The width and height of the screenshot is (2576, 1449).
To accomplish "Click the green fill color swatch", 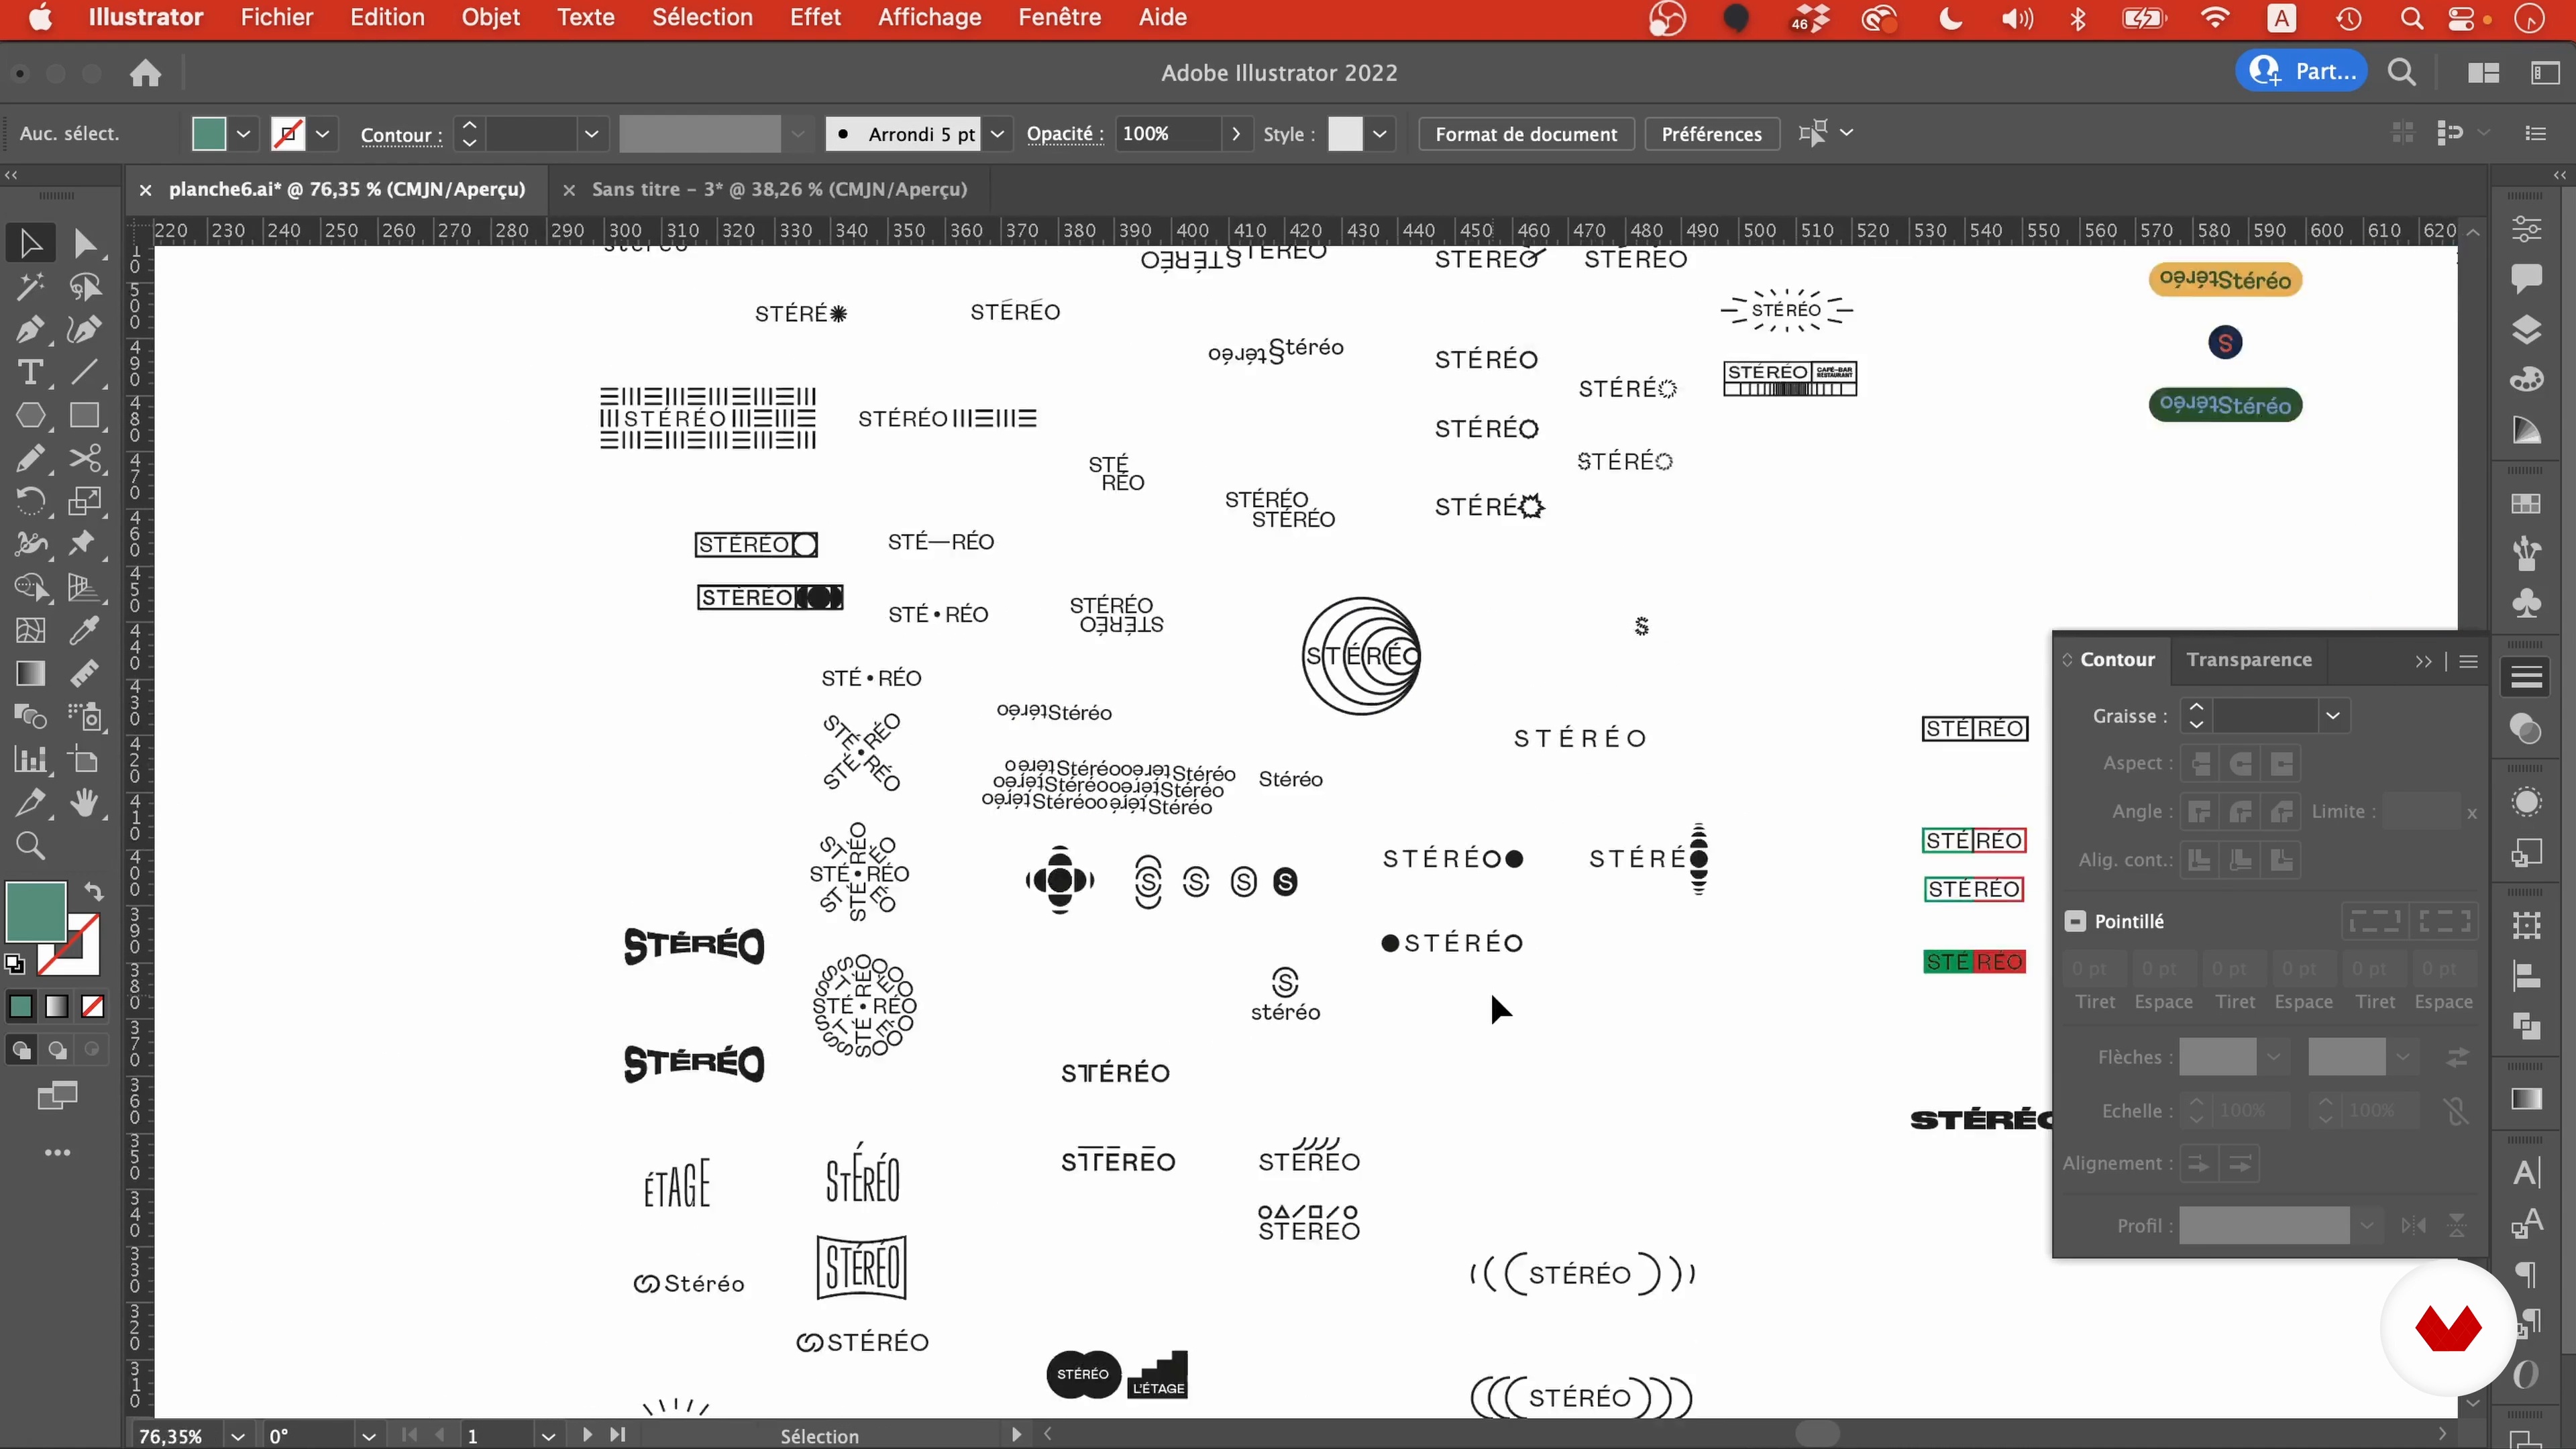I will pyautogui.click(x=208, y=133).
